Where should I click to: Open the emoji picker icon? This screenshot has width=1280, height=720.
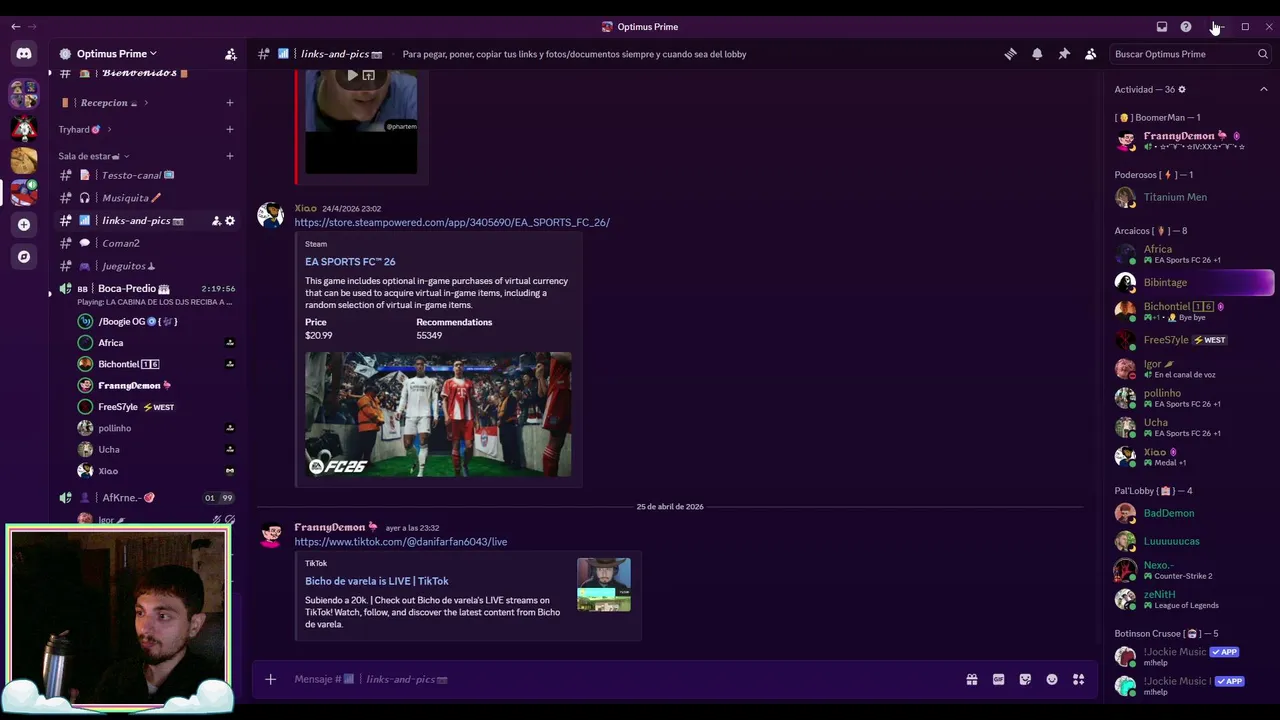(1052, 680)
